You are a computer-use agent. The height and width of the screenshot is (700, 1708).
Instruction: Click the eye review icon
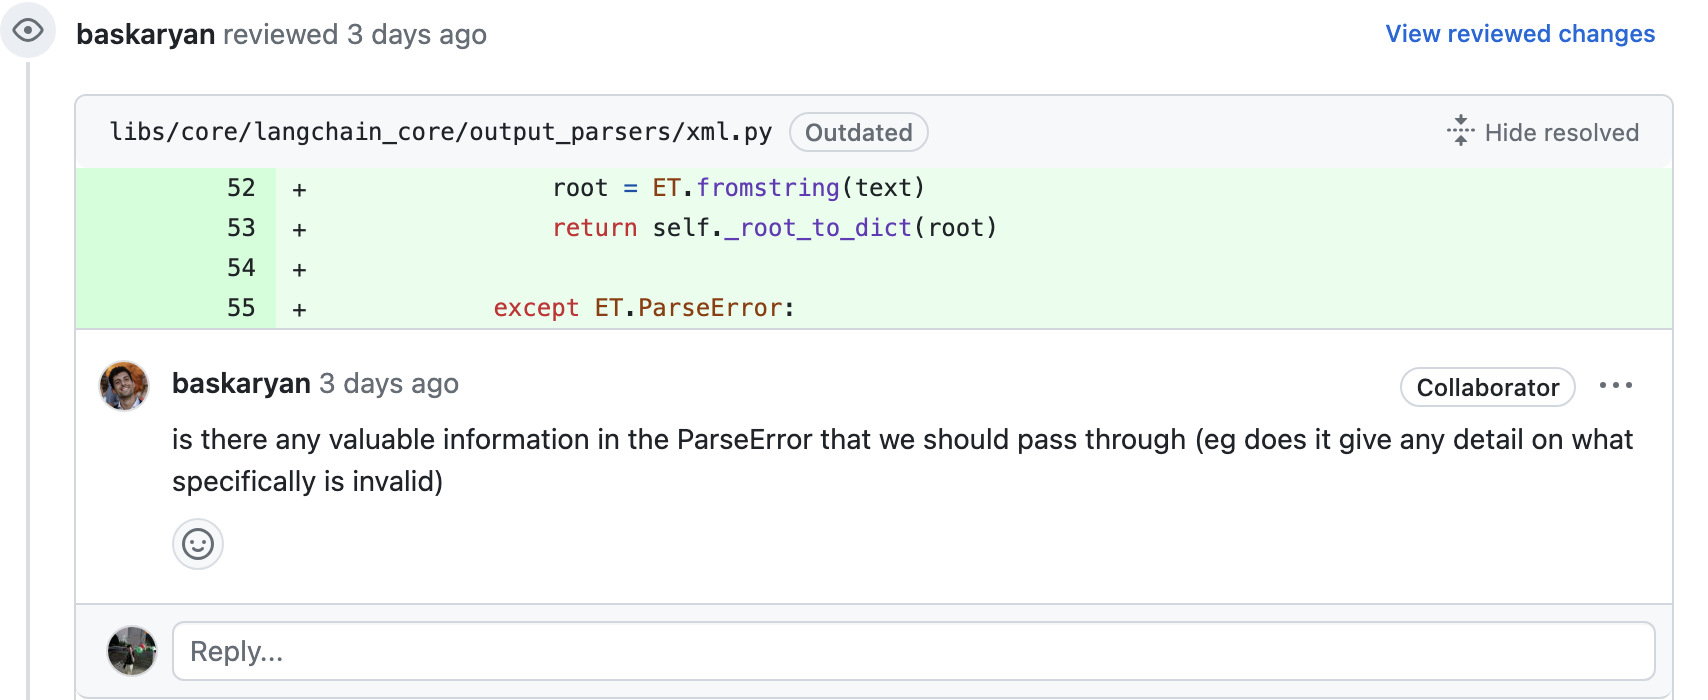[x=28, y=30]
